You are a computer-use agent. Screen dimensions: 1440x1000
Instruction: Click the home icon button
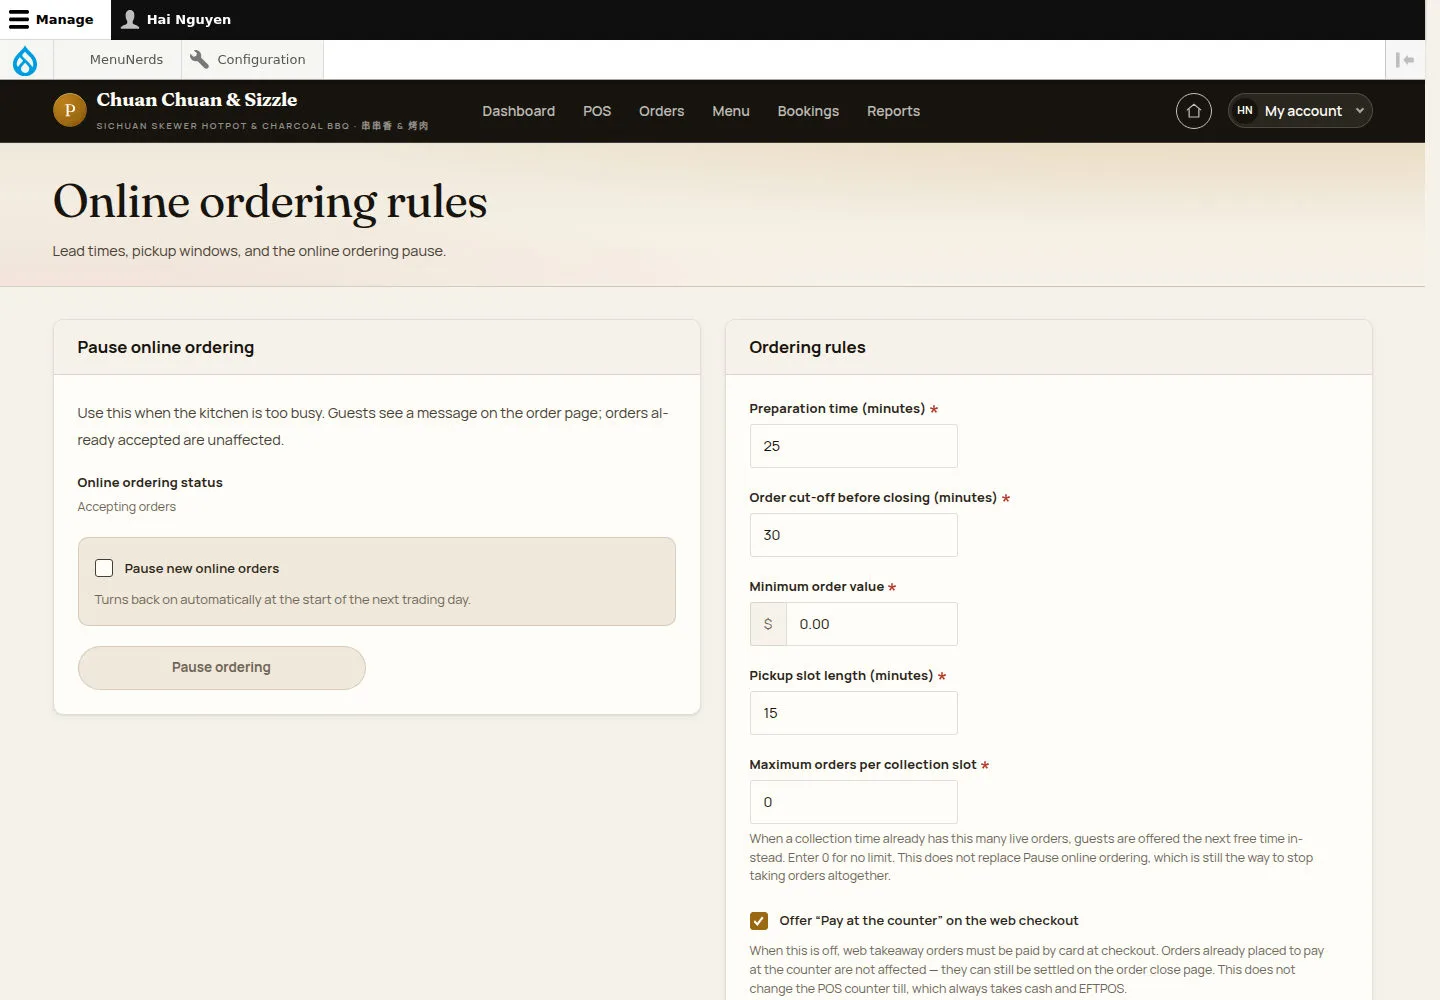[1194, 111]
